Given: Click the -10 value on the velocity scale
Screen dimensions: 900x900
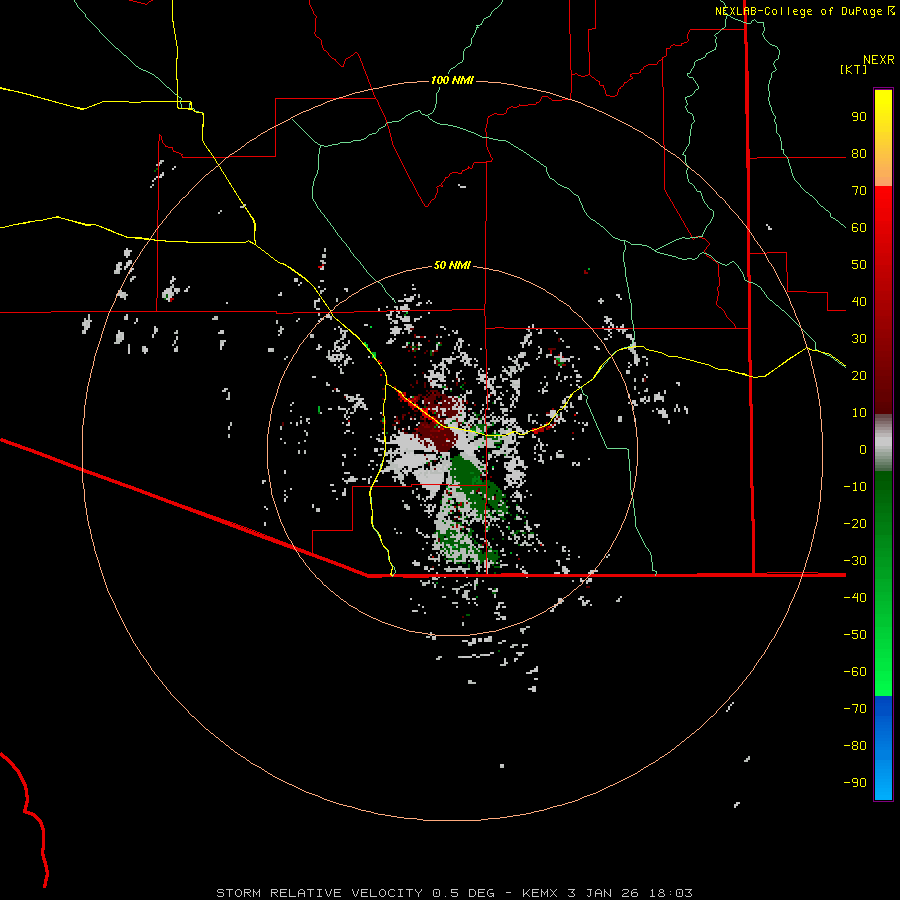Looking at the screenshot, I should (855, 487).
